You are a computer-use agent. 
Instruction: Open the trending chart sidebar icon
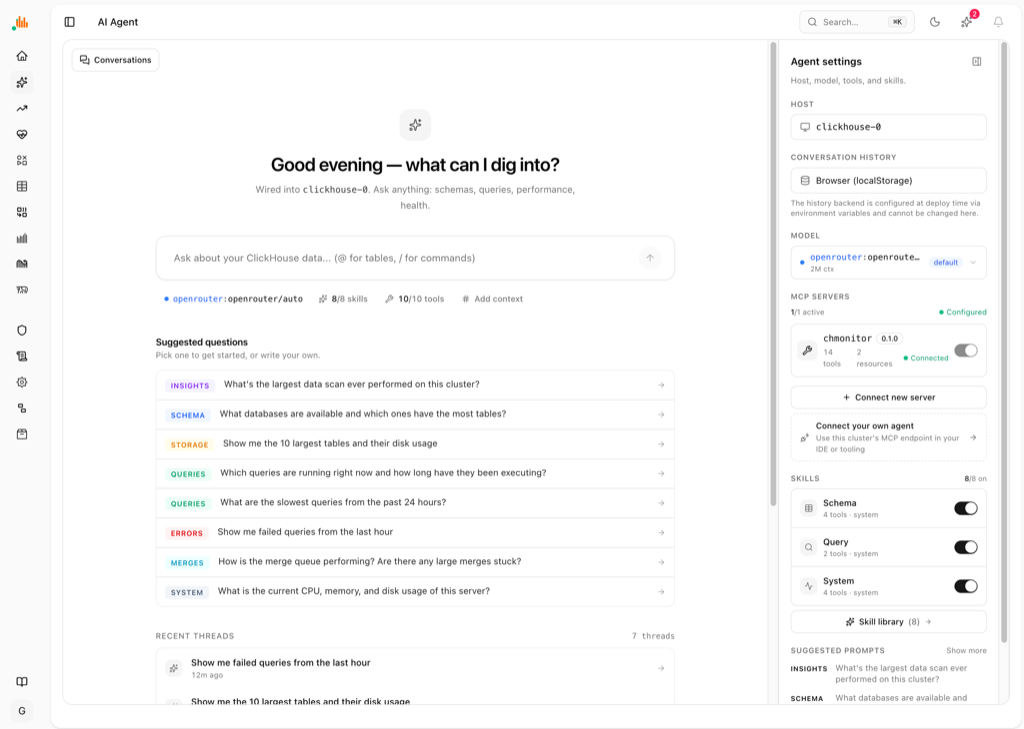pos(22,108)
